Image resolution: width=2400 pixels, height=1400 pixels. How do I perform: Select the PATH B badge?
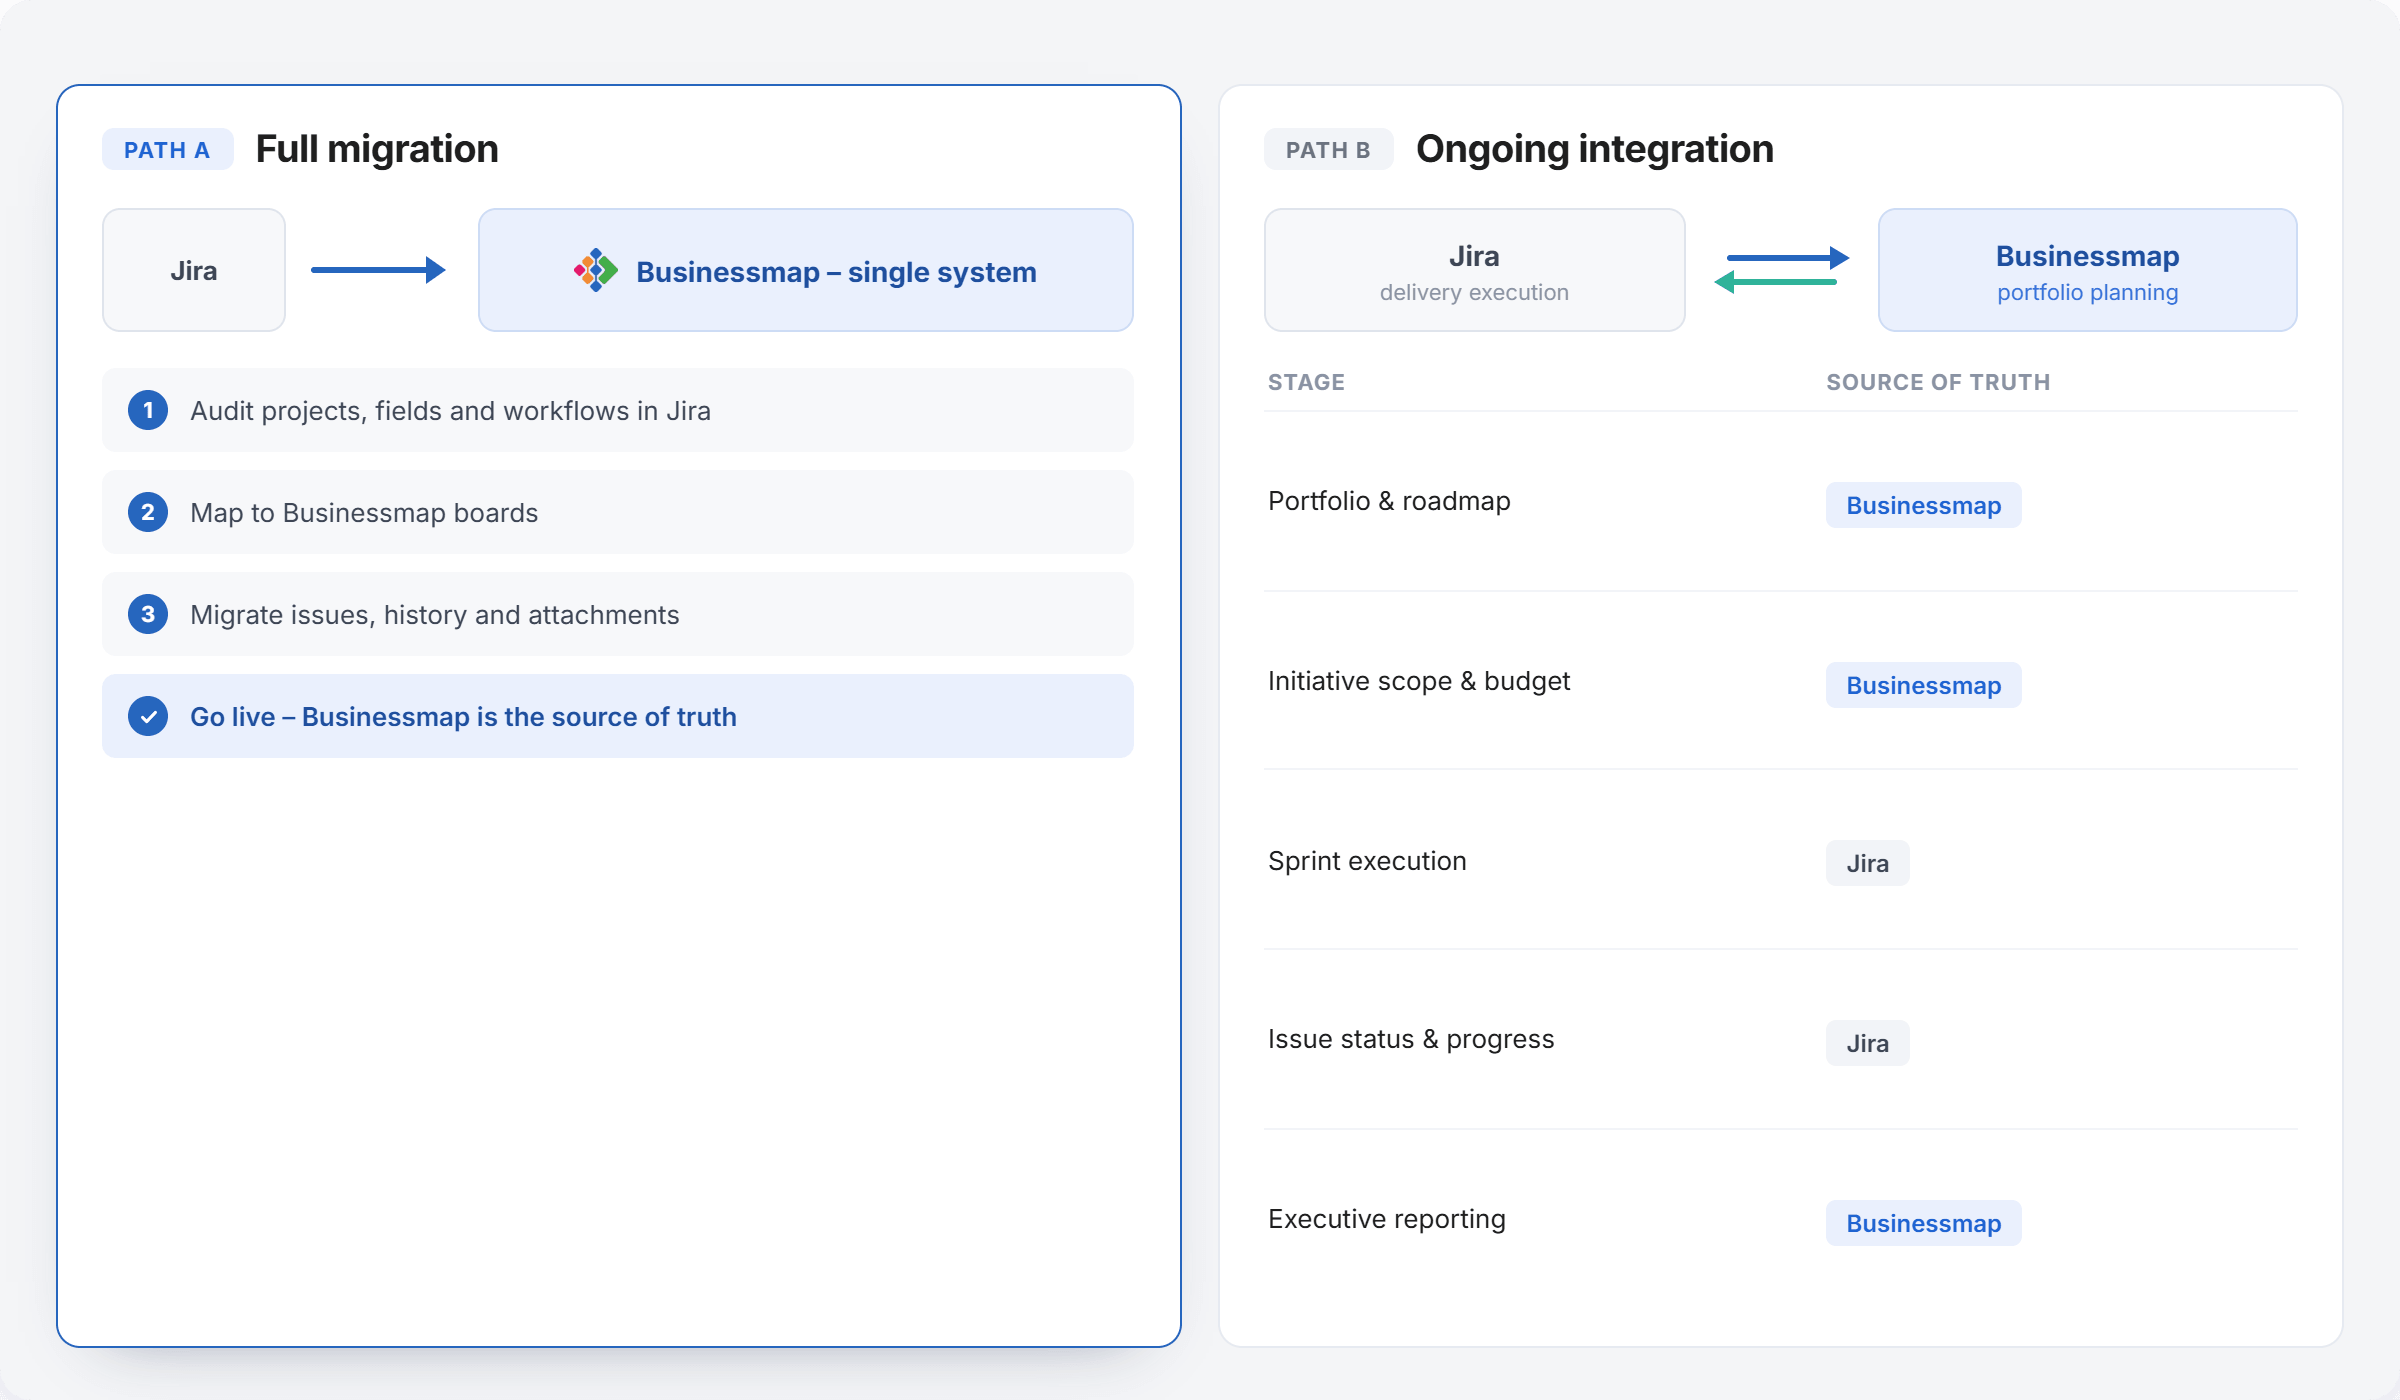coord(1328,150)
